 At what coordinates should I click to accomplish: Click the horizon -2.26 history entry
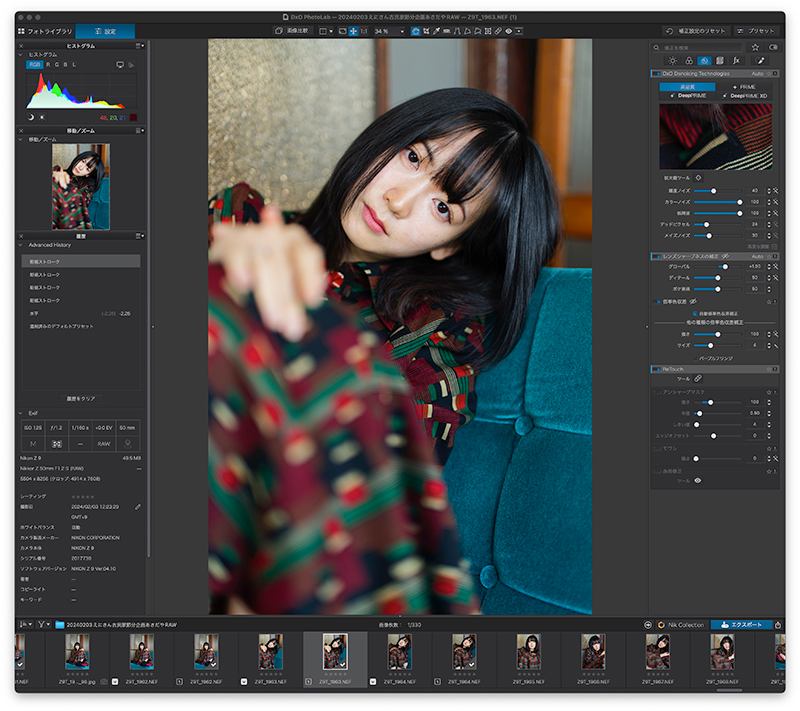pyautogui.click(x=81, y=314)
